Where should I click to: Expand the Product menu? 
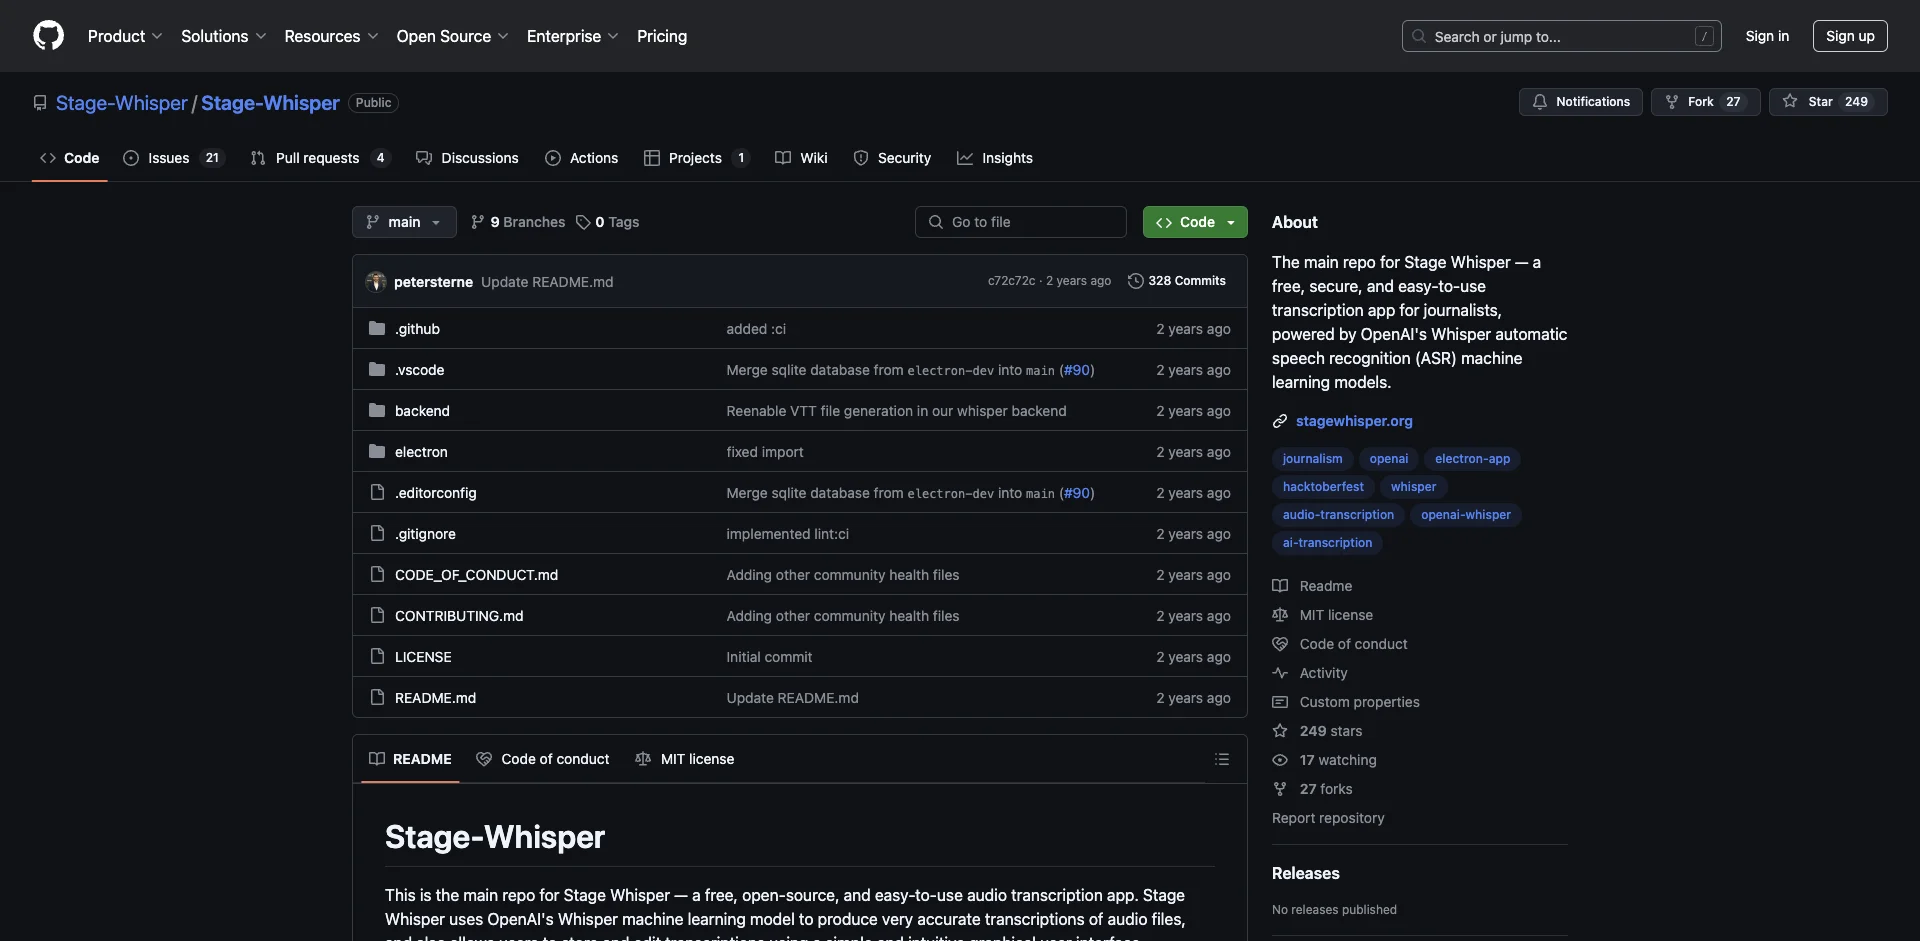(x=125, y=36)
